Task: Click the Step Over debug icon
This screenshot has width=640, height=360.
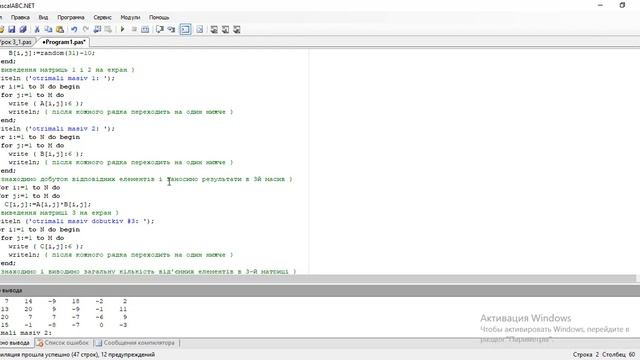Action: [x=160, y=29]
